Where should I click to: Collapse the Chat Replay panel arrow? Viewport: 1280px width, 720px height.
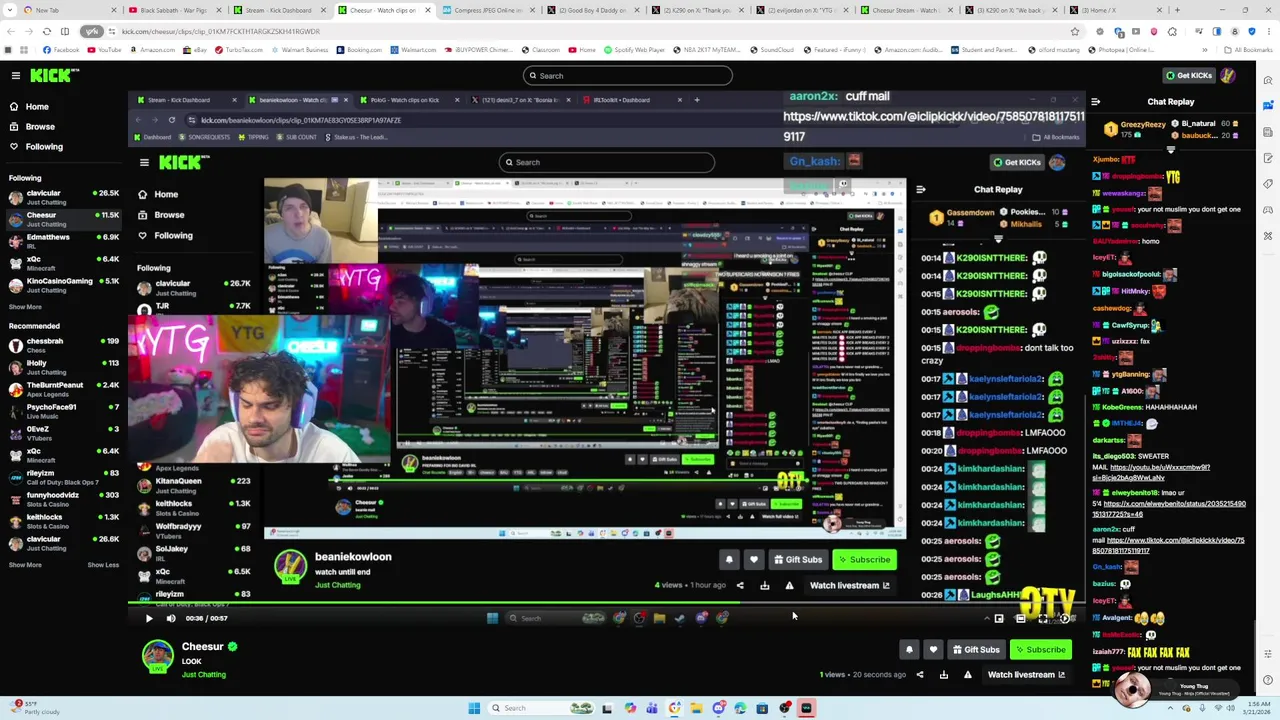click(x=1095, y=101)
